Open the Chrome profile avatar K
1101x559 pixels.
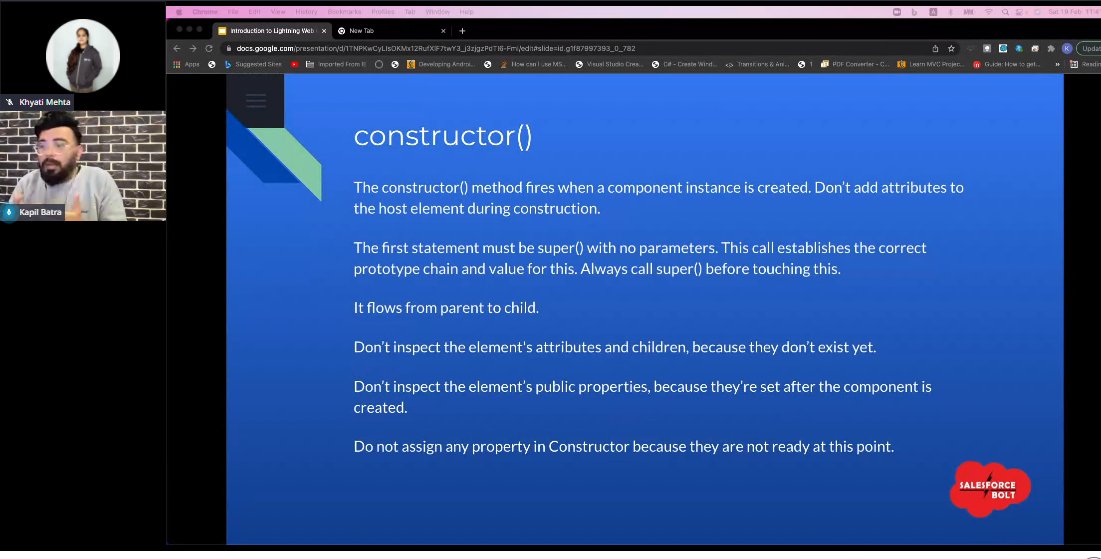1067,48
